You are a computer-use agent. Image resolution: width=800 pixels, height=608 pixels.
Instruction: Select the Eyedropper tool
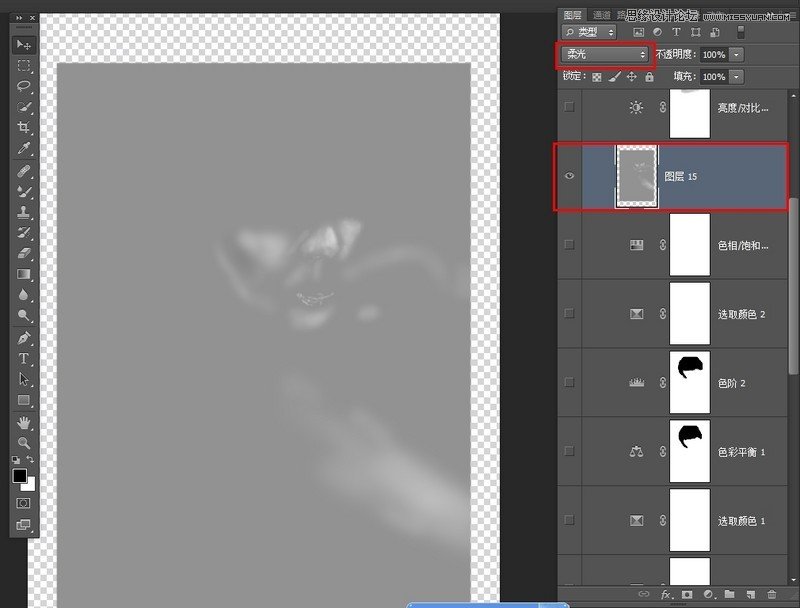23,148
